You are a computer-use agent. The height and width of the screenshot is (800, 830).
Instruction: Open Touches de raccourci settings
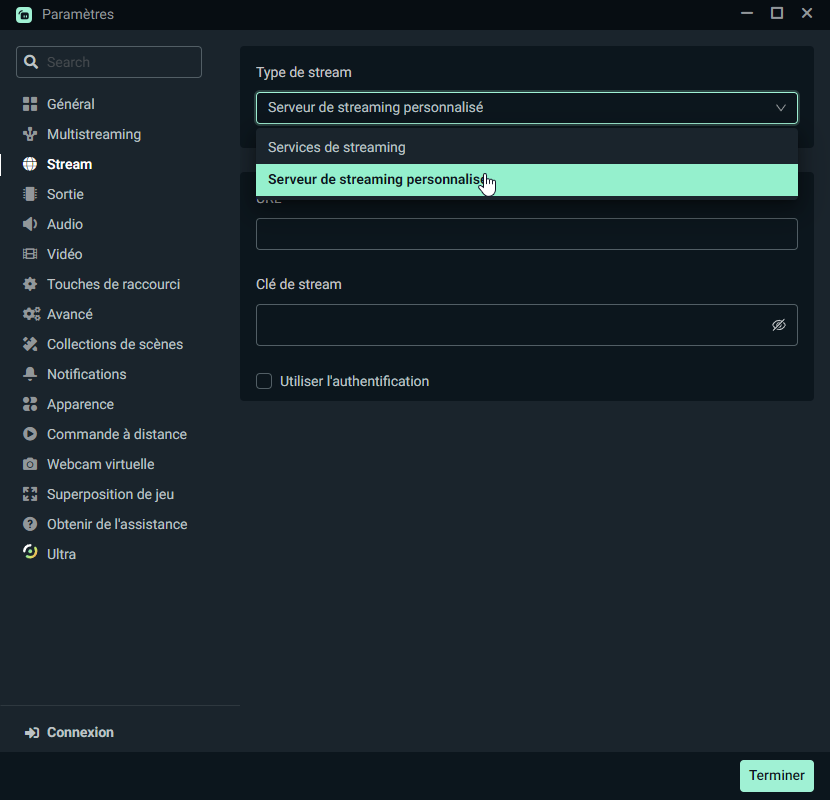coord(113,284)
